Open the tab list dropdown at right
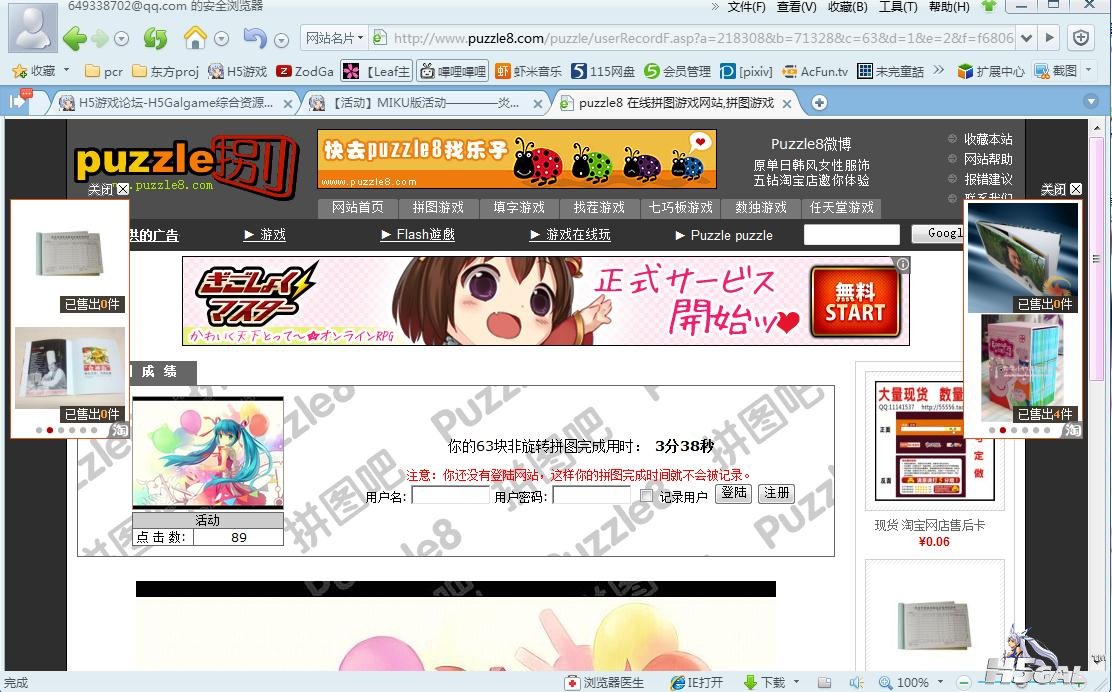This screenshot has width=1112, height=692. 1091,102
